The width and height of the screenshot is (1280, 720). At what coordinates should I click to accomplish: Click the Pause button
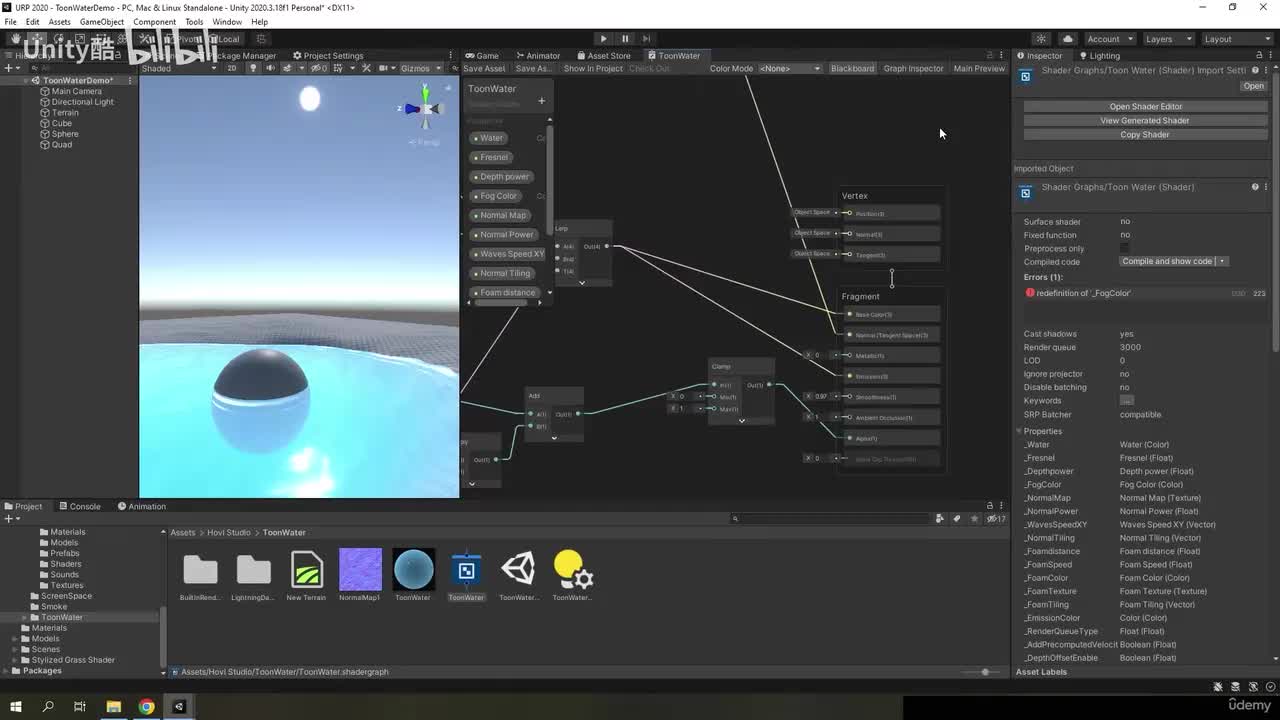(625, 39)
